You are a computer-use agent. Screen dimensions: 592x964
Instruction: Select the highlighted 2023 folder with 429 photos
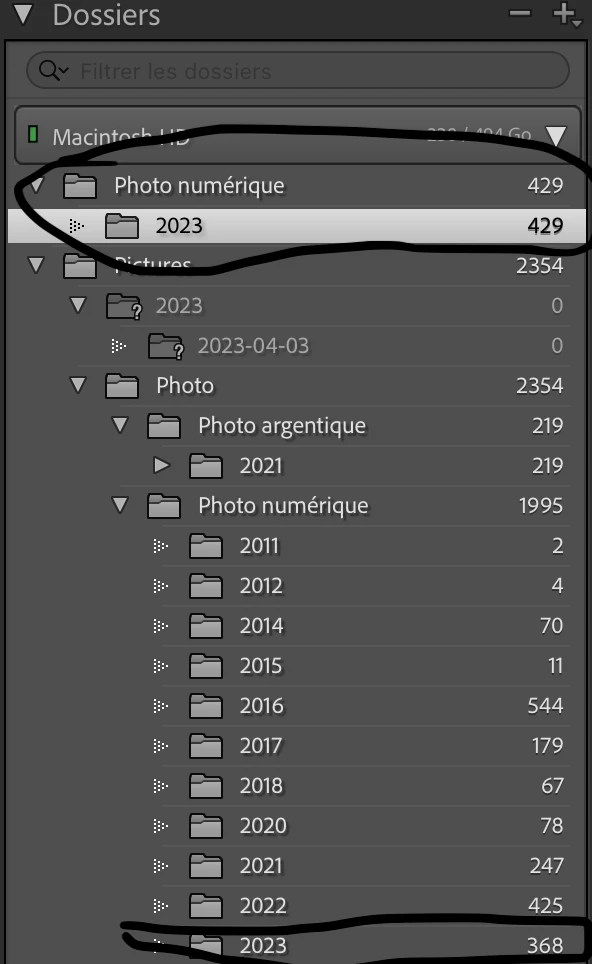click(x=296, y=226)
